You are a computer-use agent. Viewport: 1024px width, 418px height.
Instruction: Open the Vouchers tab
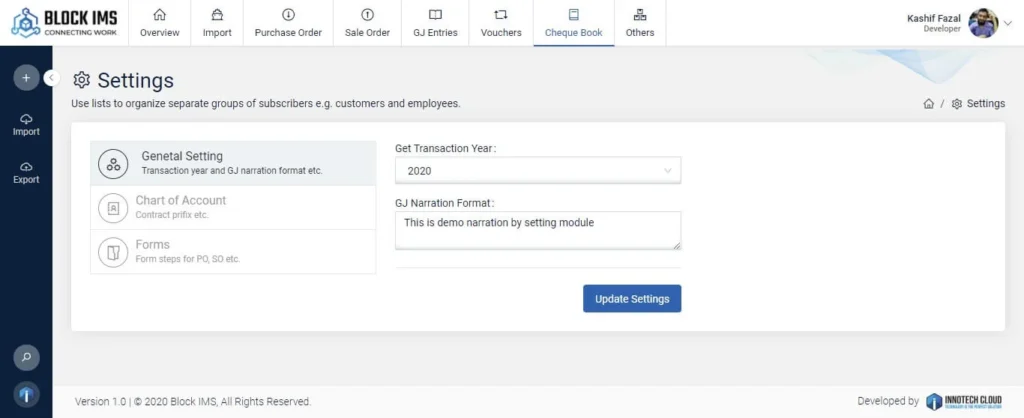[501, 23]
